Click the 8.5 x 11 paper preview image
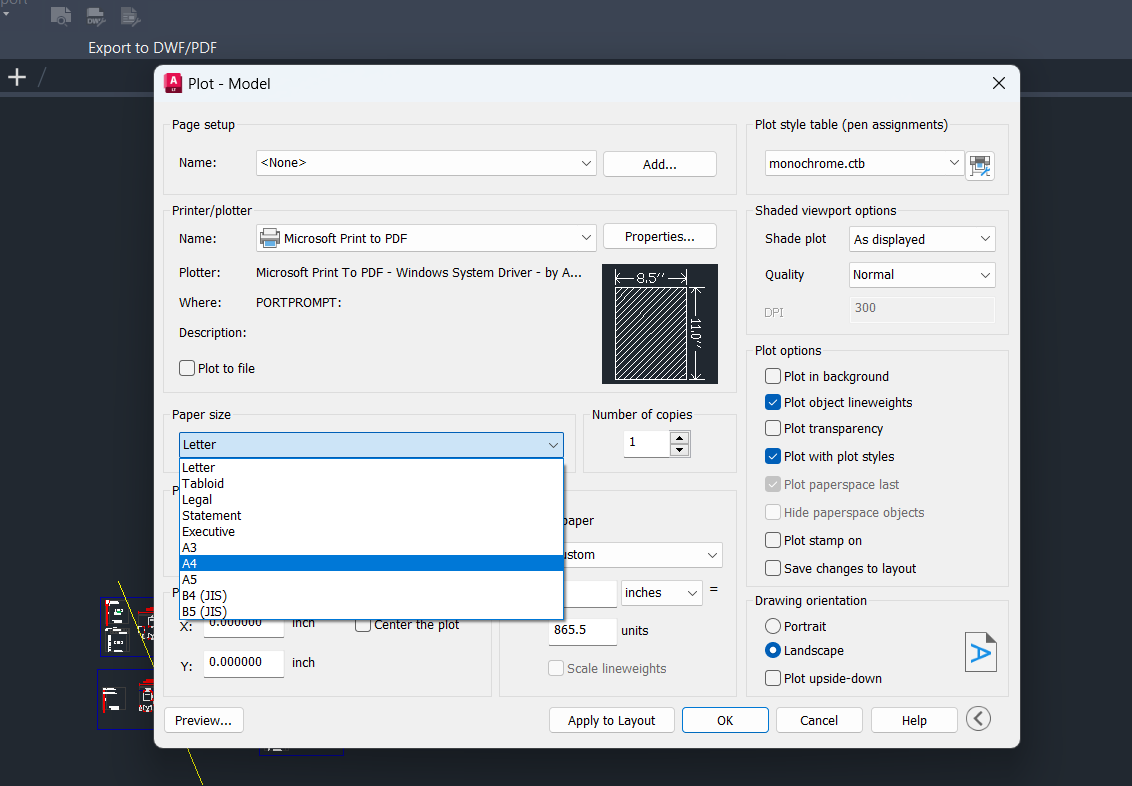 point(659,323)
